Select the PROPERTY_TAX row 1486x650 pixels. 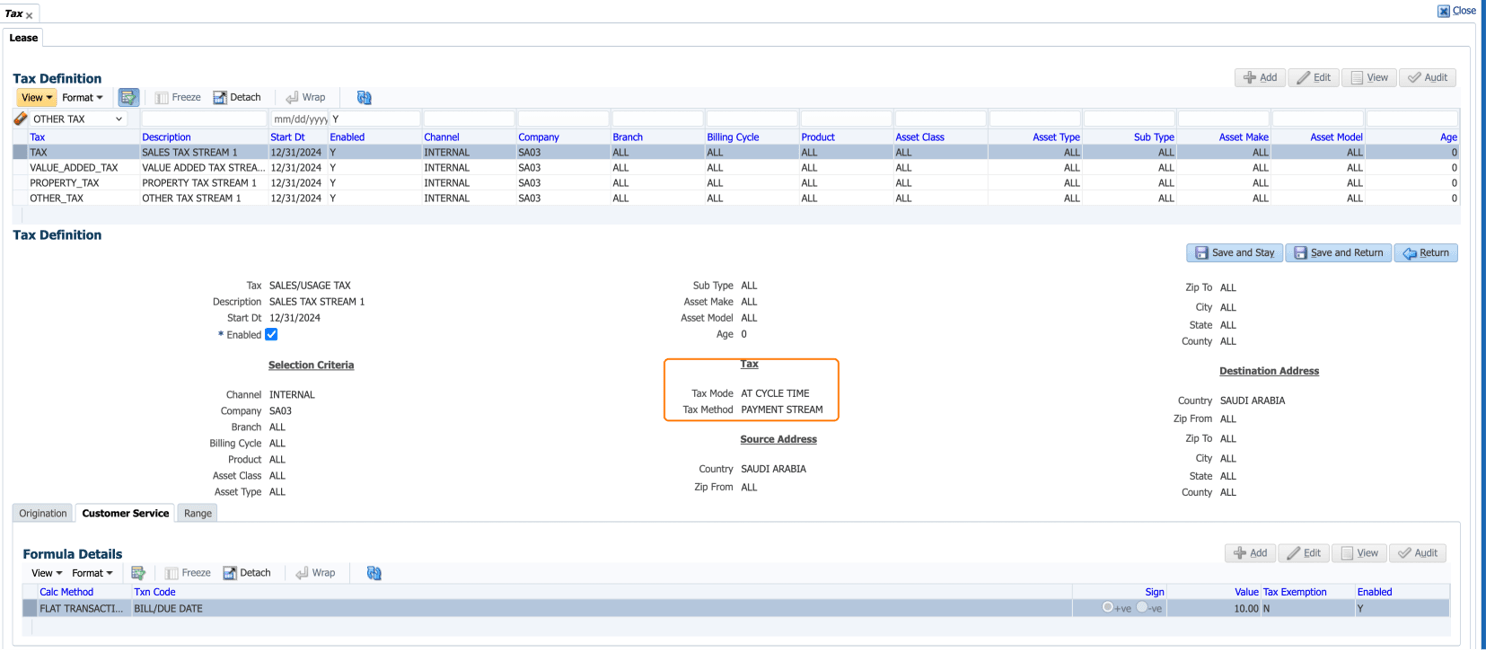tap(735, 183)
